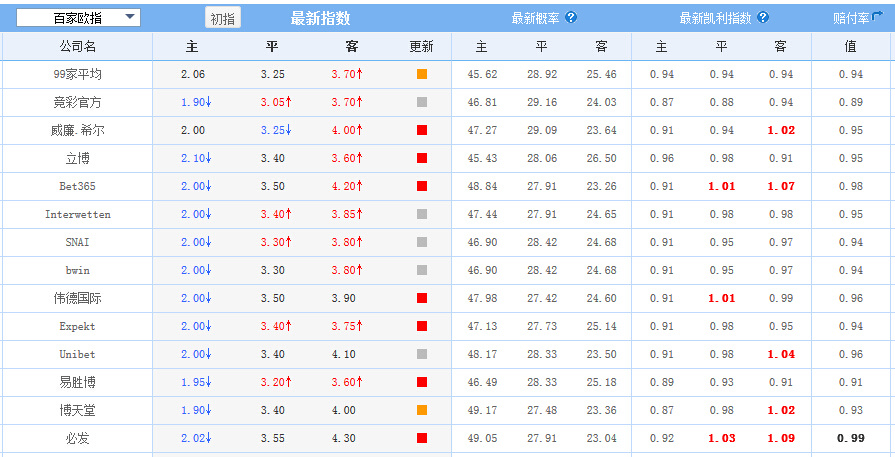
Task: Click orange update square for 博天堂
Action: click(x=422, y=410)
